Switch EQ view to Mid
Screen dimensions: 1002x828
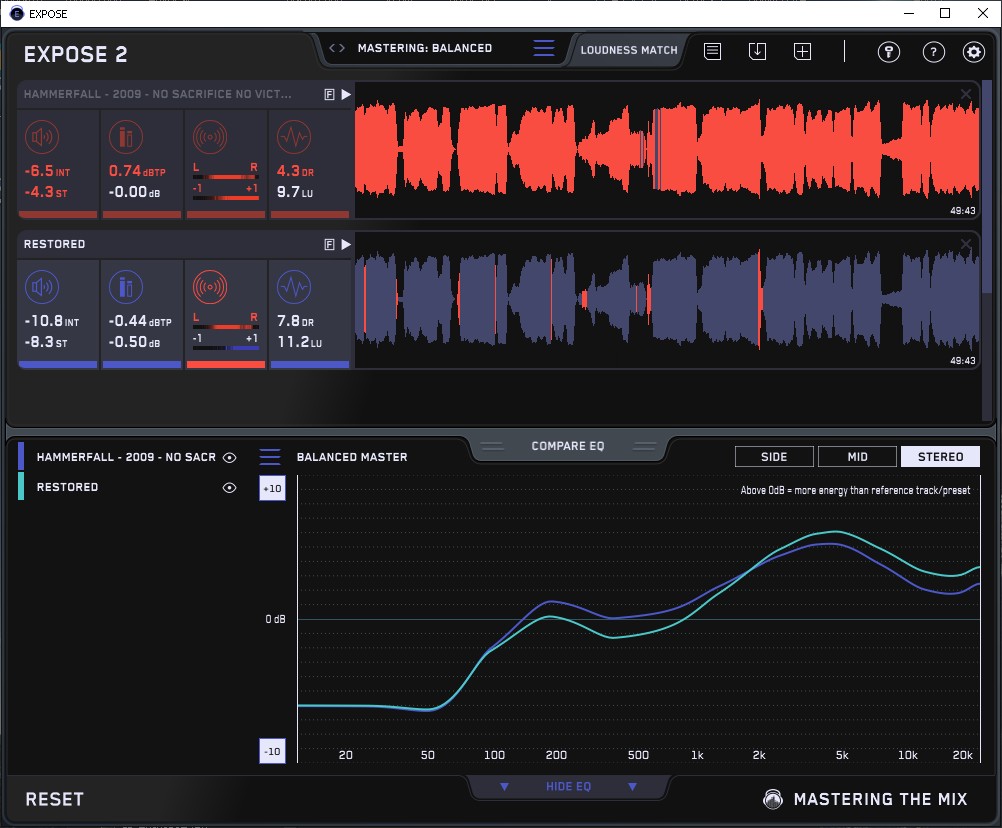coord(857,457)
